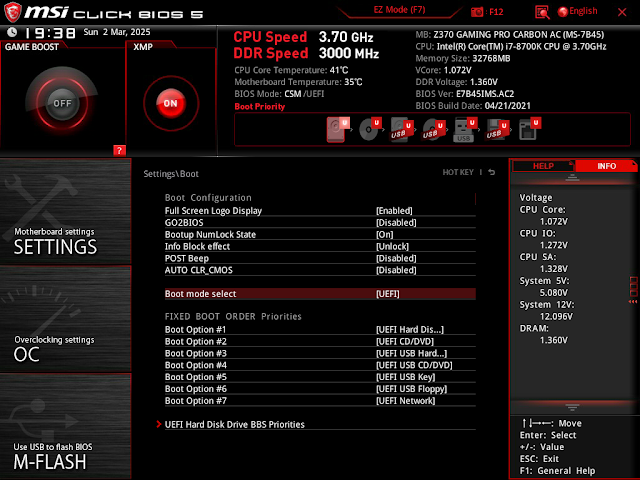
Task: Change Bootup NumLock State [On] value
Action: tap(384, 234)
